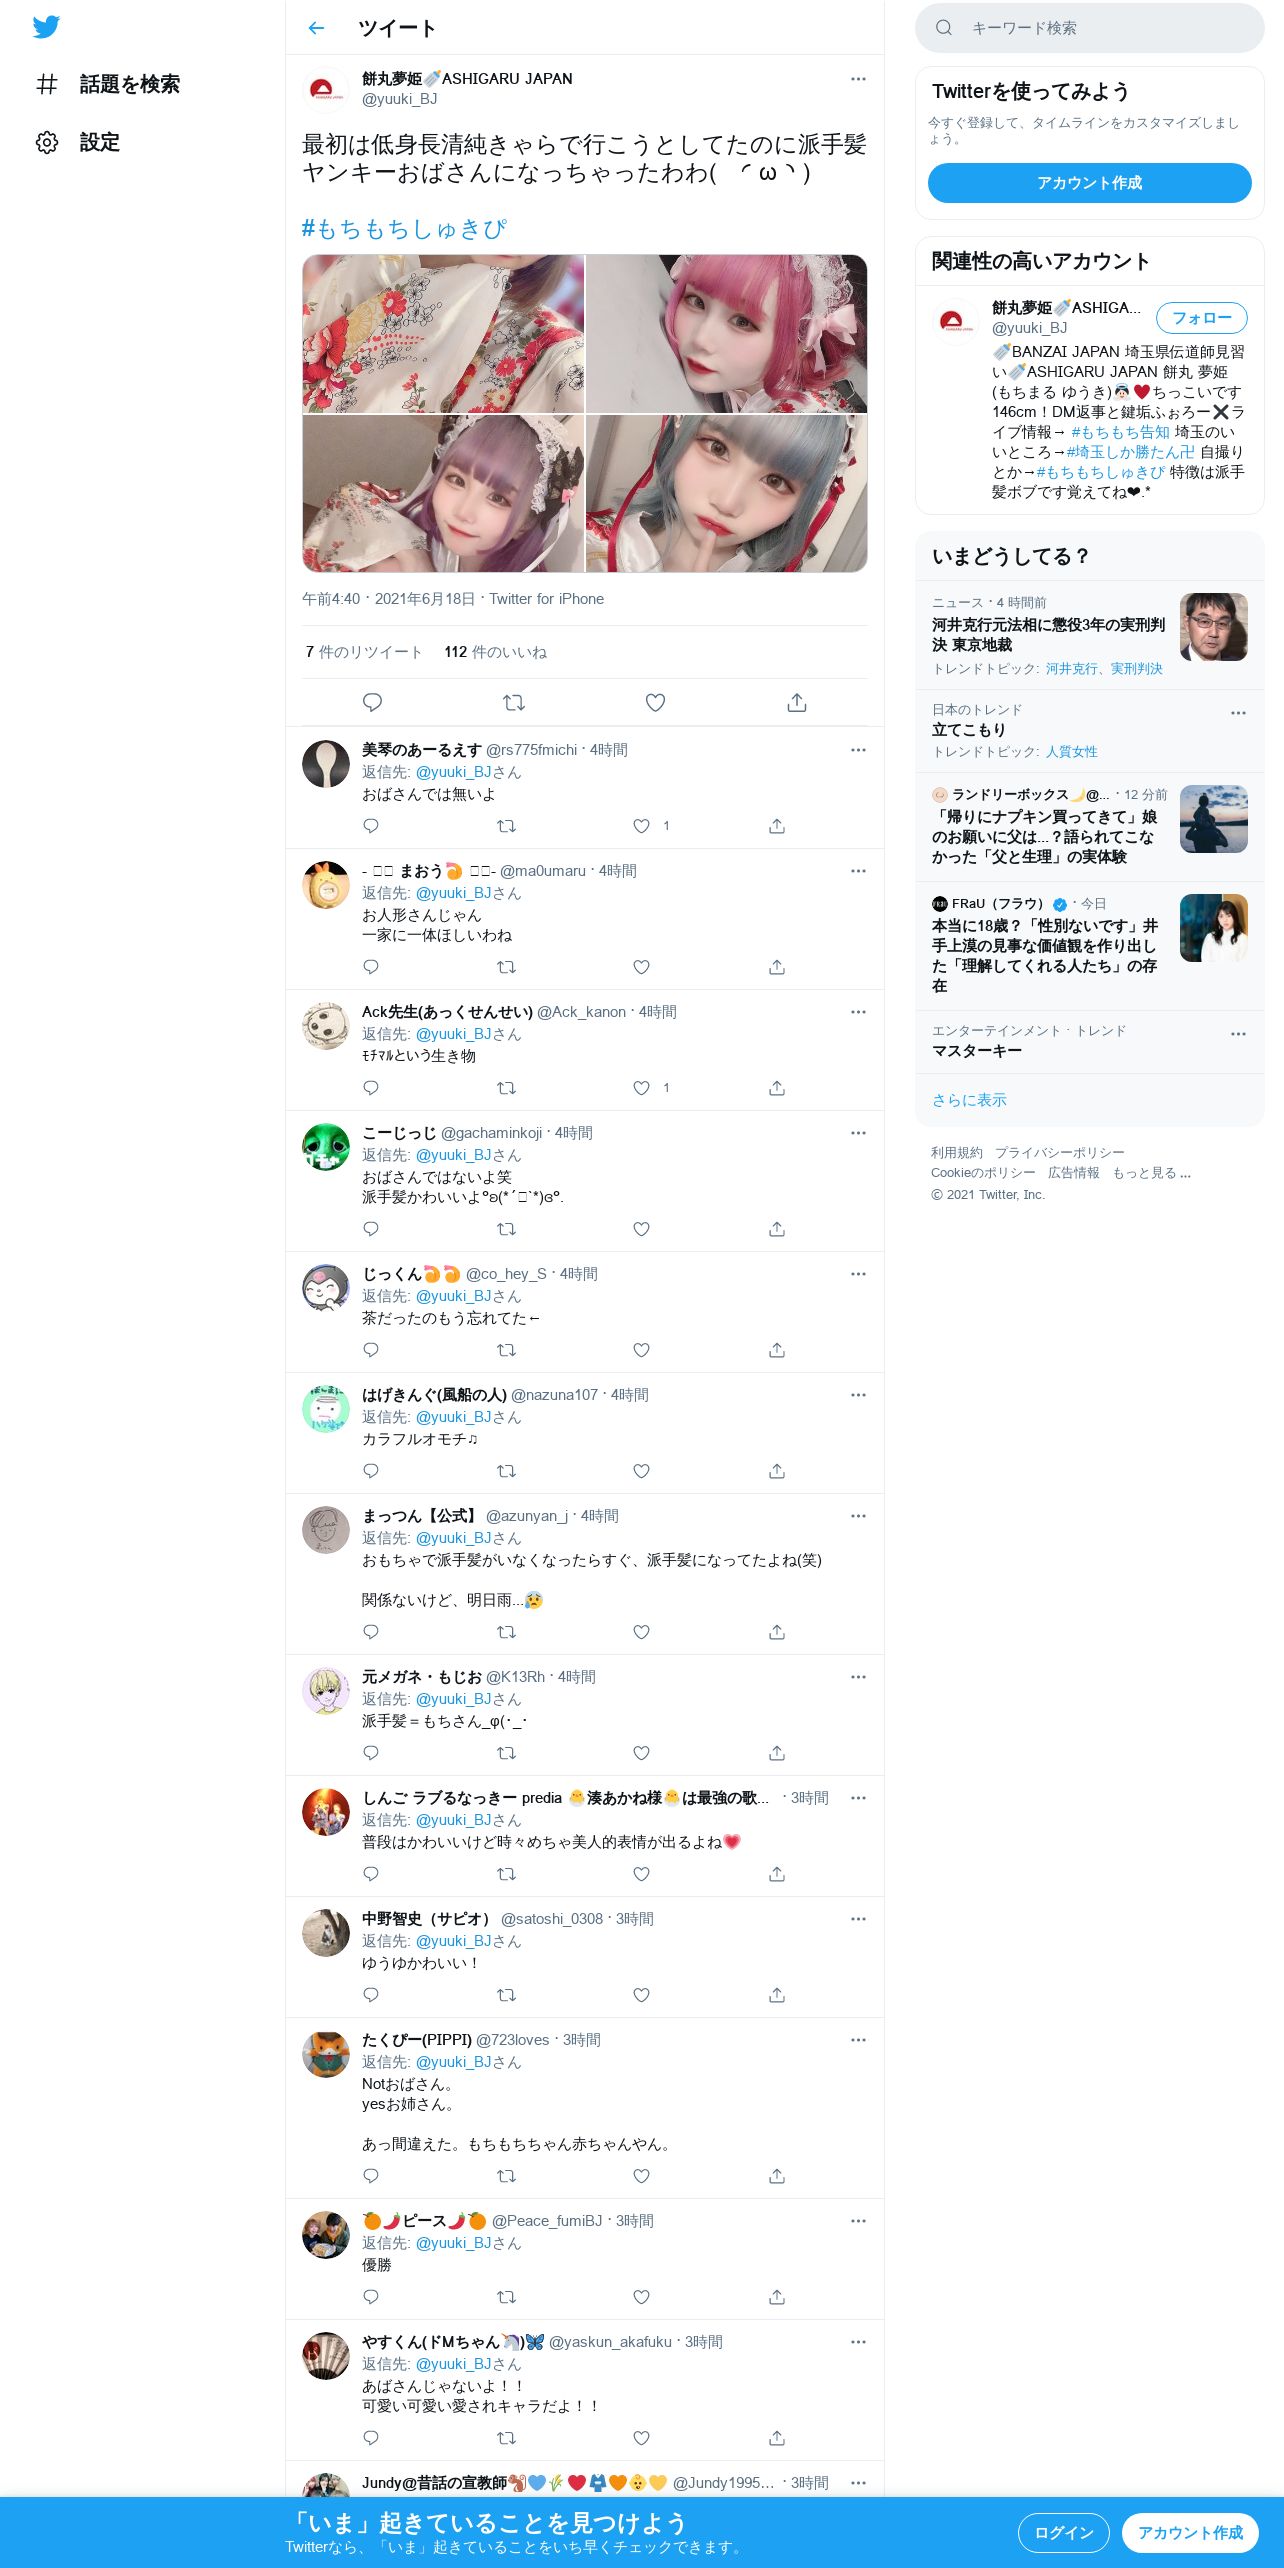Open more options on main tweet
This screenshot has height=2568, width=1284.
pyautogui.click(x=858, y=79)
